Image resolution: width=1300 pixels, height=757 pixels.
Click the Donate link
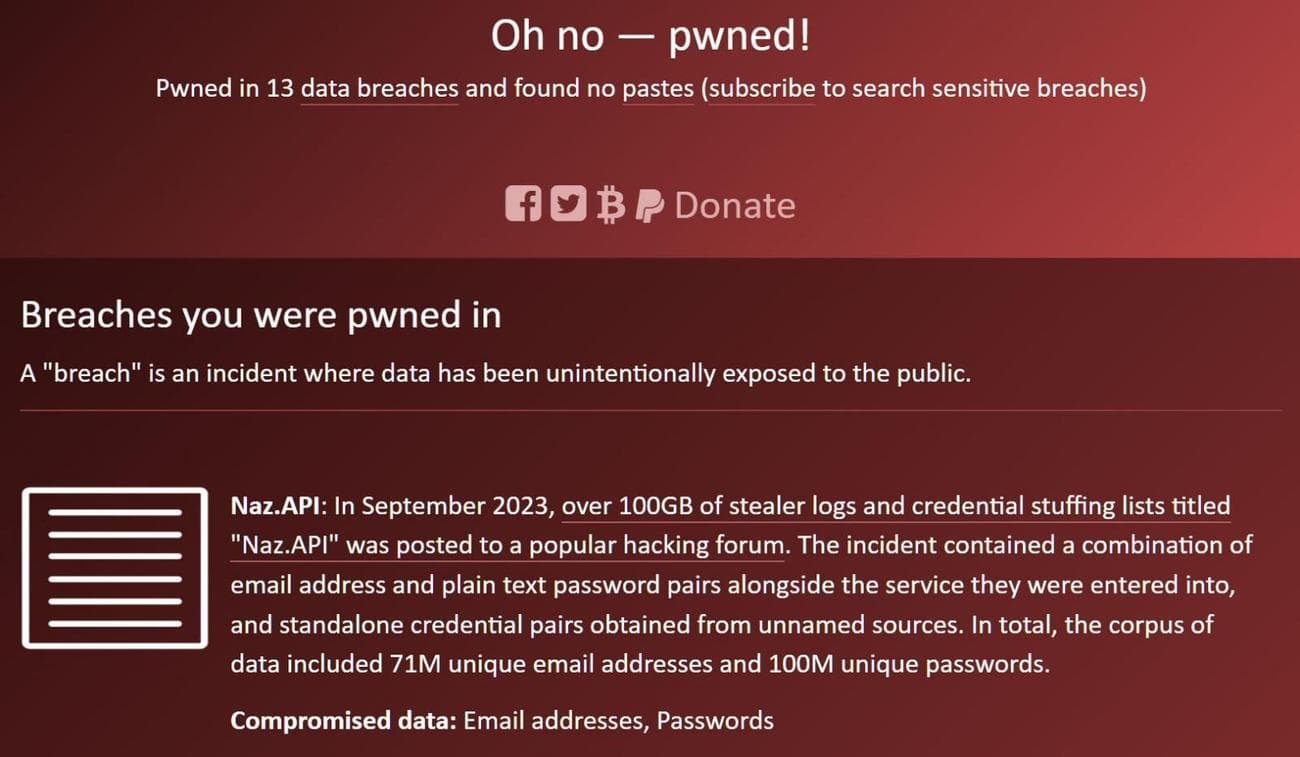[x=735, y=204]
